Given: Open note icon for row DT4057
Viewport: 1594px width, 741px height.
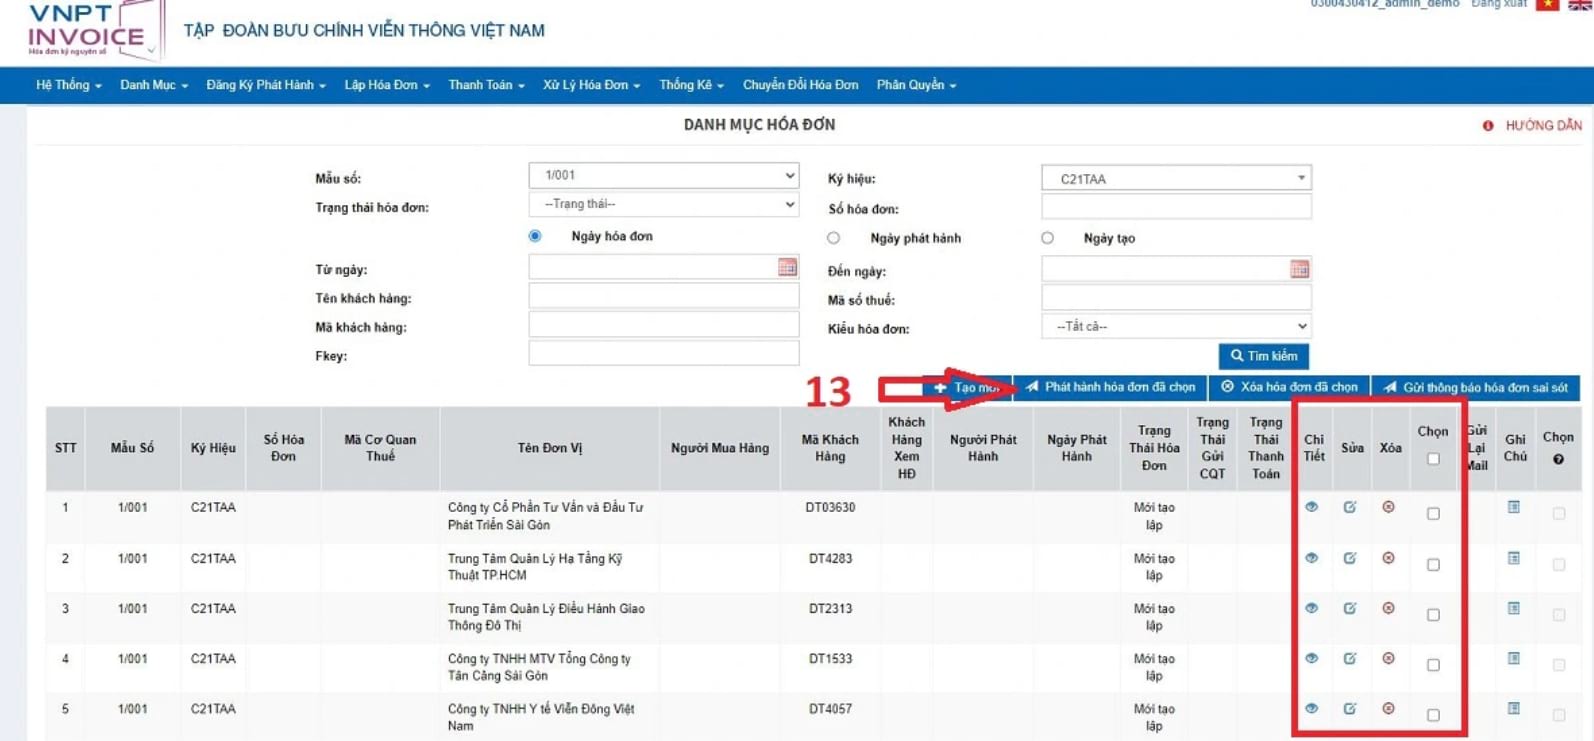Looking at the screenshot, I should (1514, 708).
